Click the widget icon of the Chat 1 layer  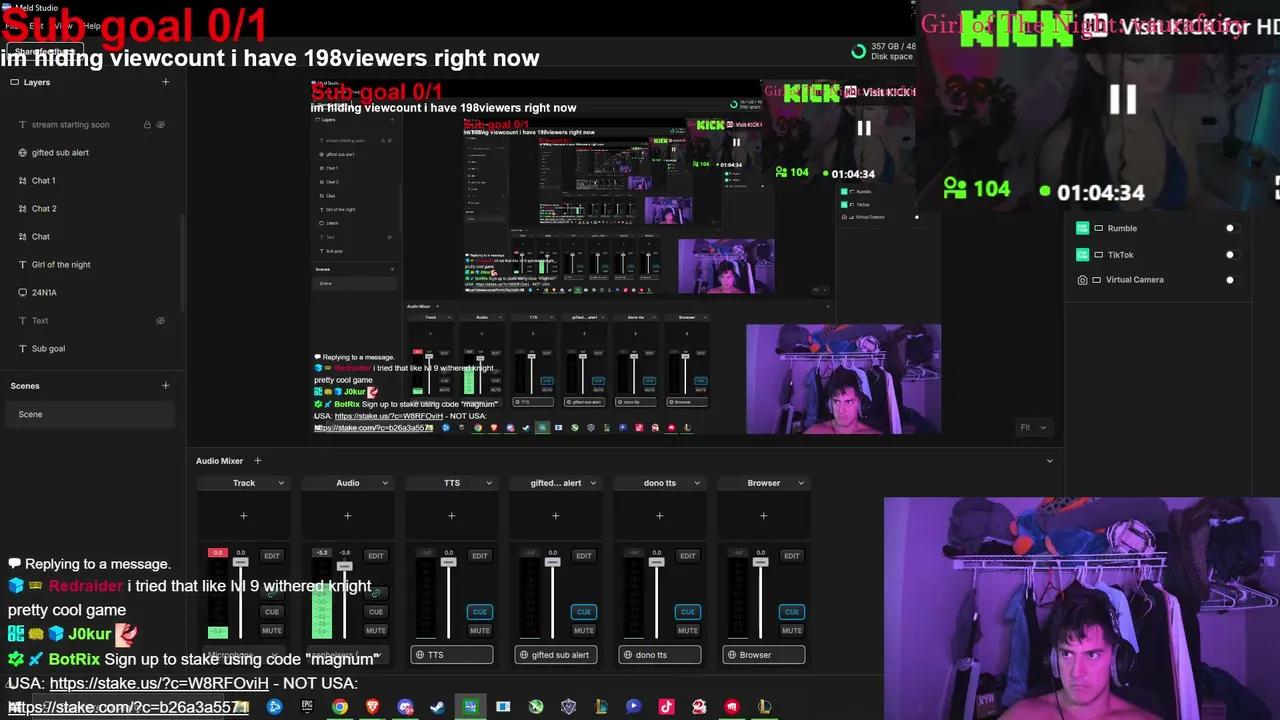point(23,181)
